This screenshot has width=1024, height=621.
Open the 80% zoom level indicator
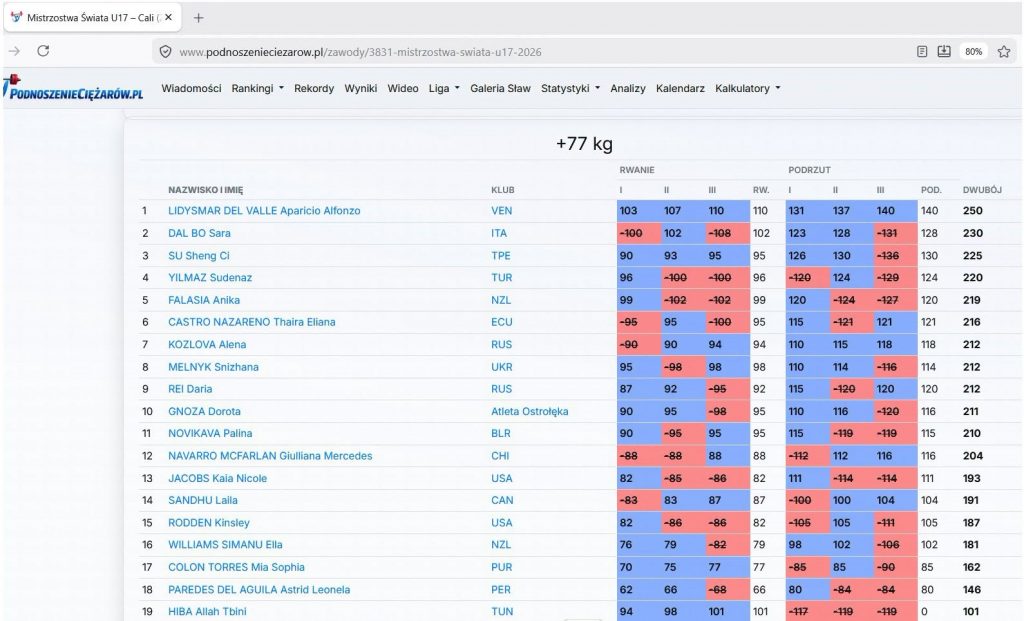[973, 52]
